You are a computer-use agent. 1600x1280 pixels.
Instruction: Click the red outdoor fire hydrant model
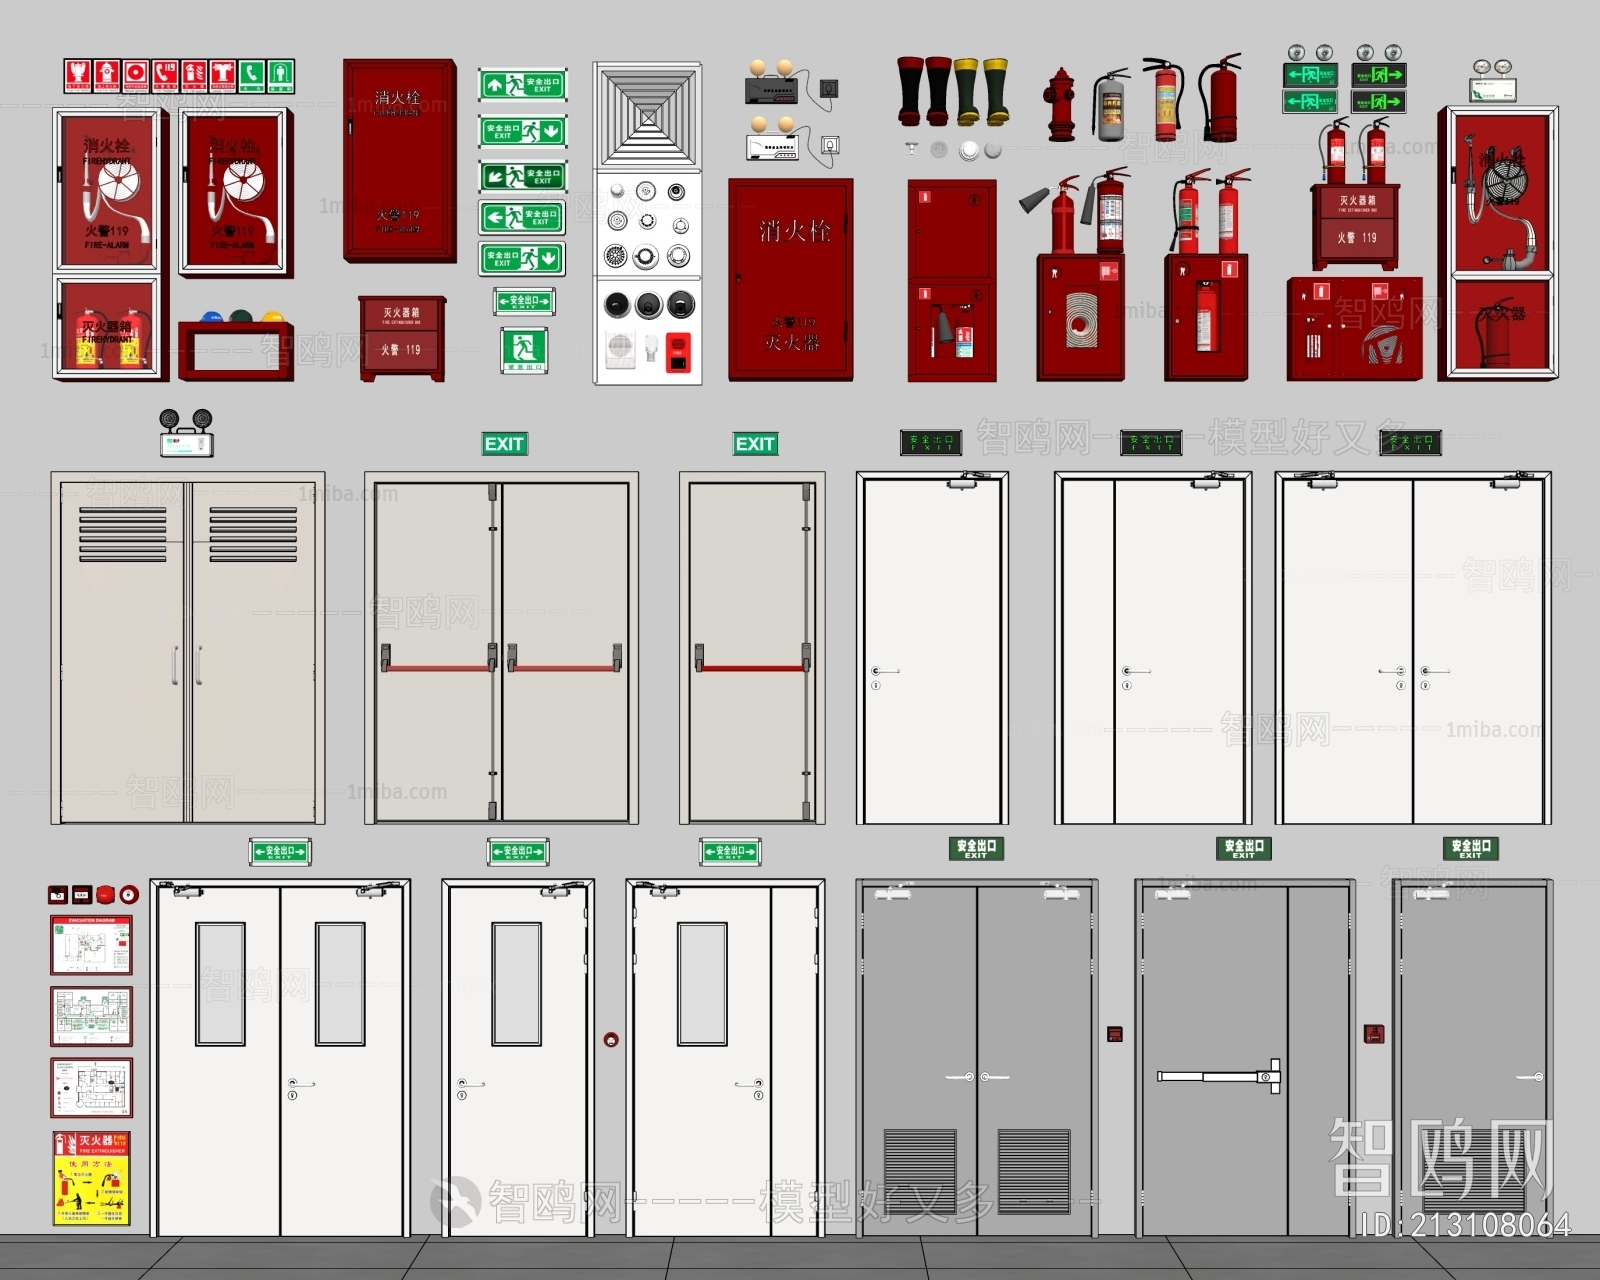pos(1060,104)
